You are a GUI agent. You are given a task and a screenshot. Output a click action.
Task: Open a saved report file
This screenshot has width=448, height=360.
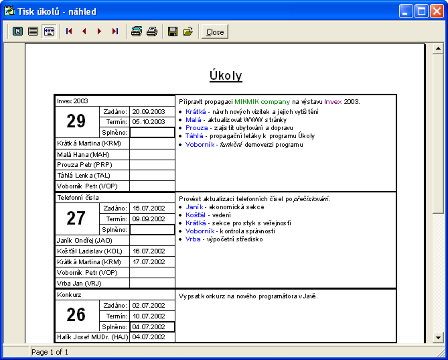coord(188,31)
